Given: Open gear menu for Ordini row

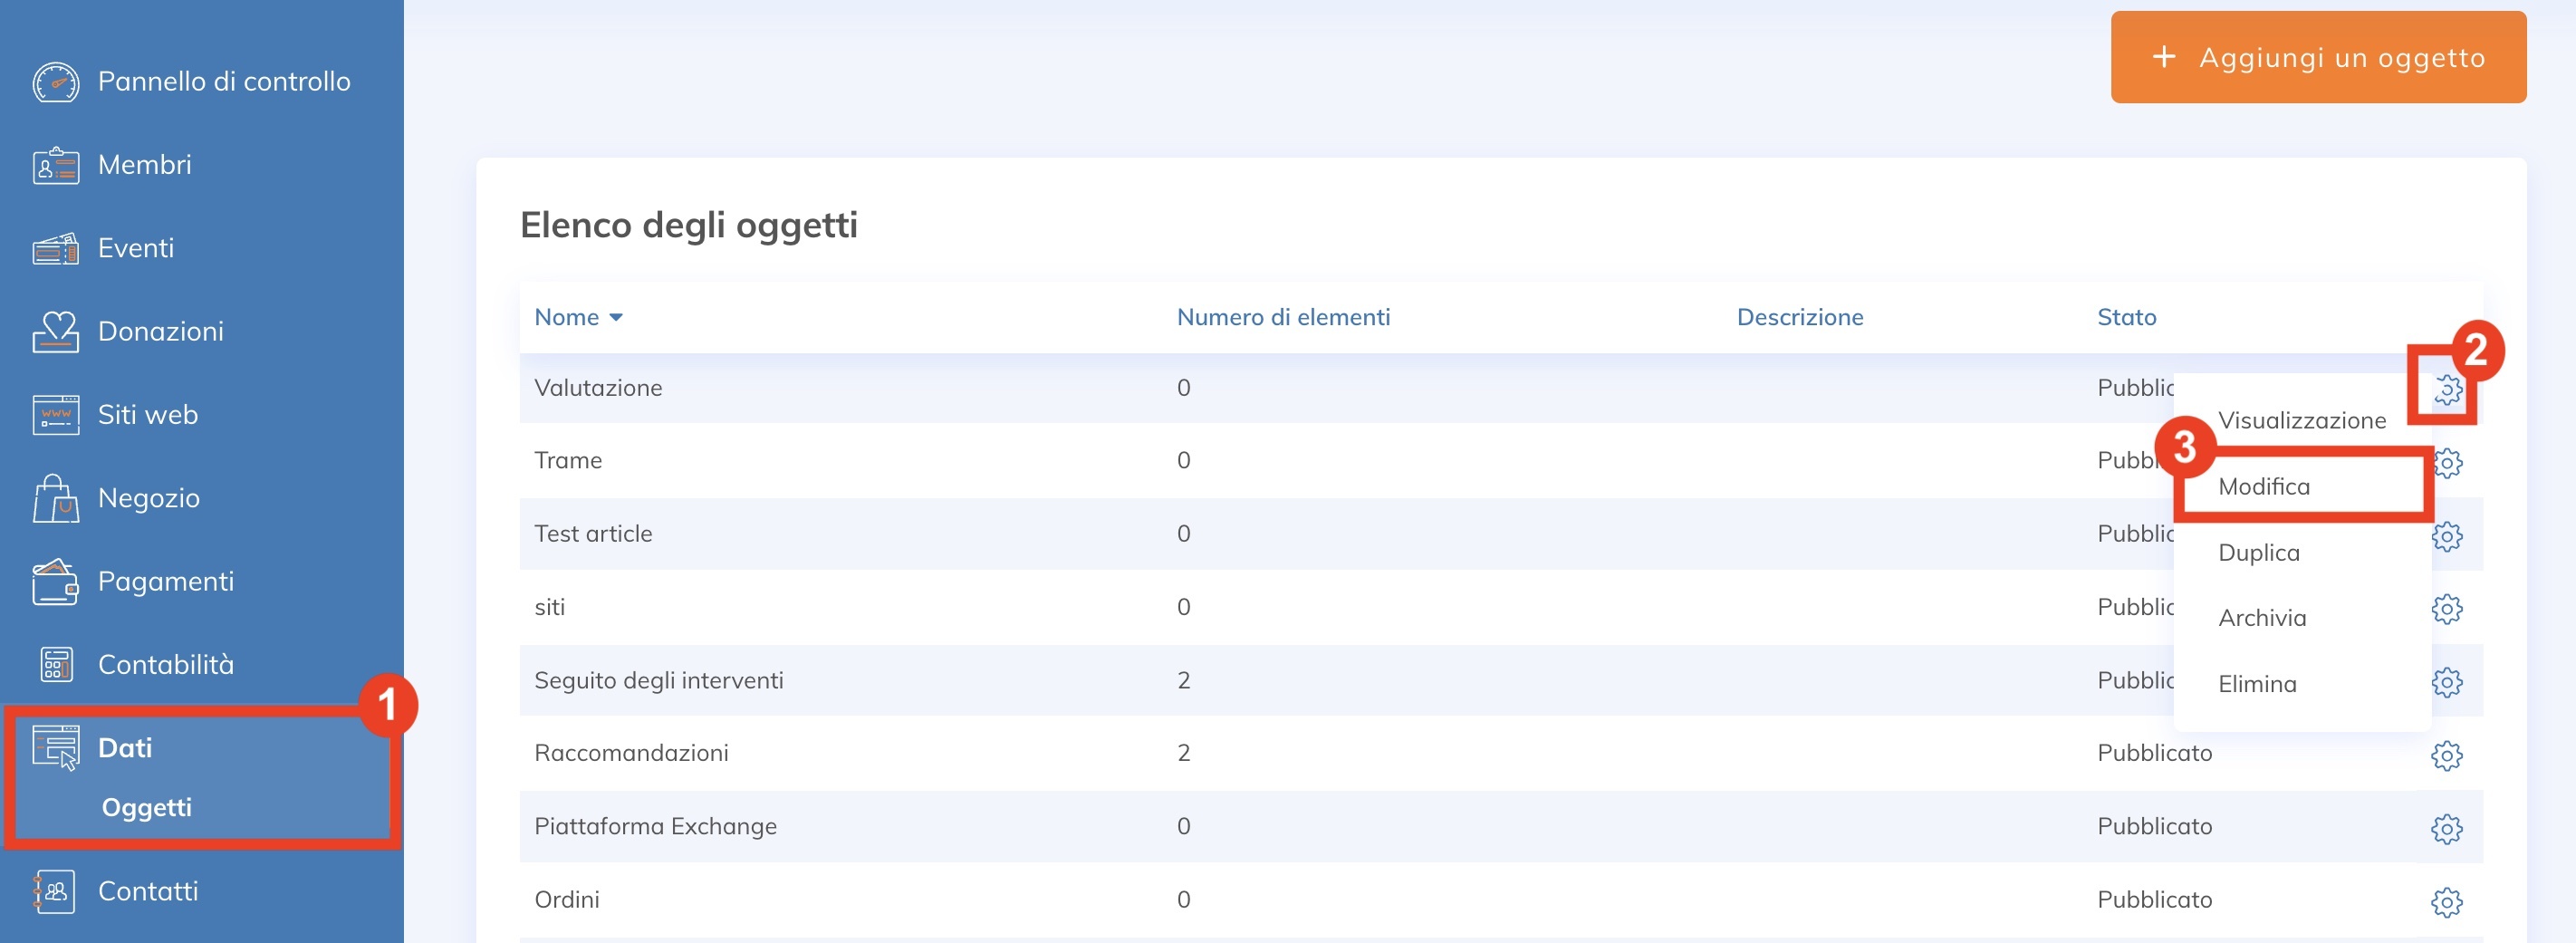Looking at the screenshot, I should (x=2446, y=901).
